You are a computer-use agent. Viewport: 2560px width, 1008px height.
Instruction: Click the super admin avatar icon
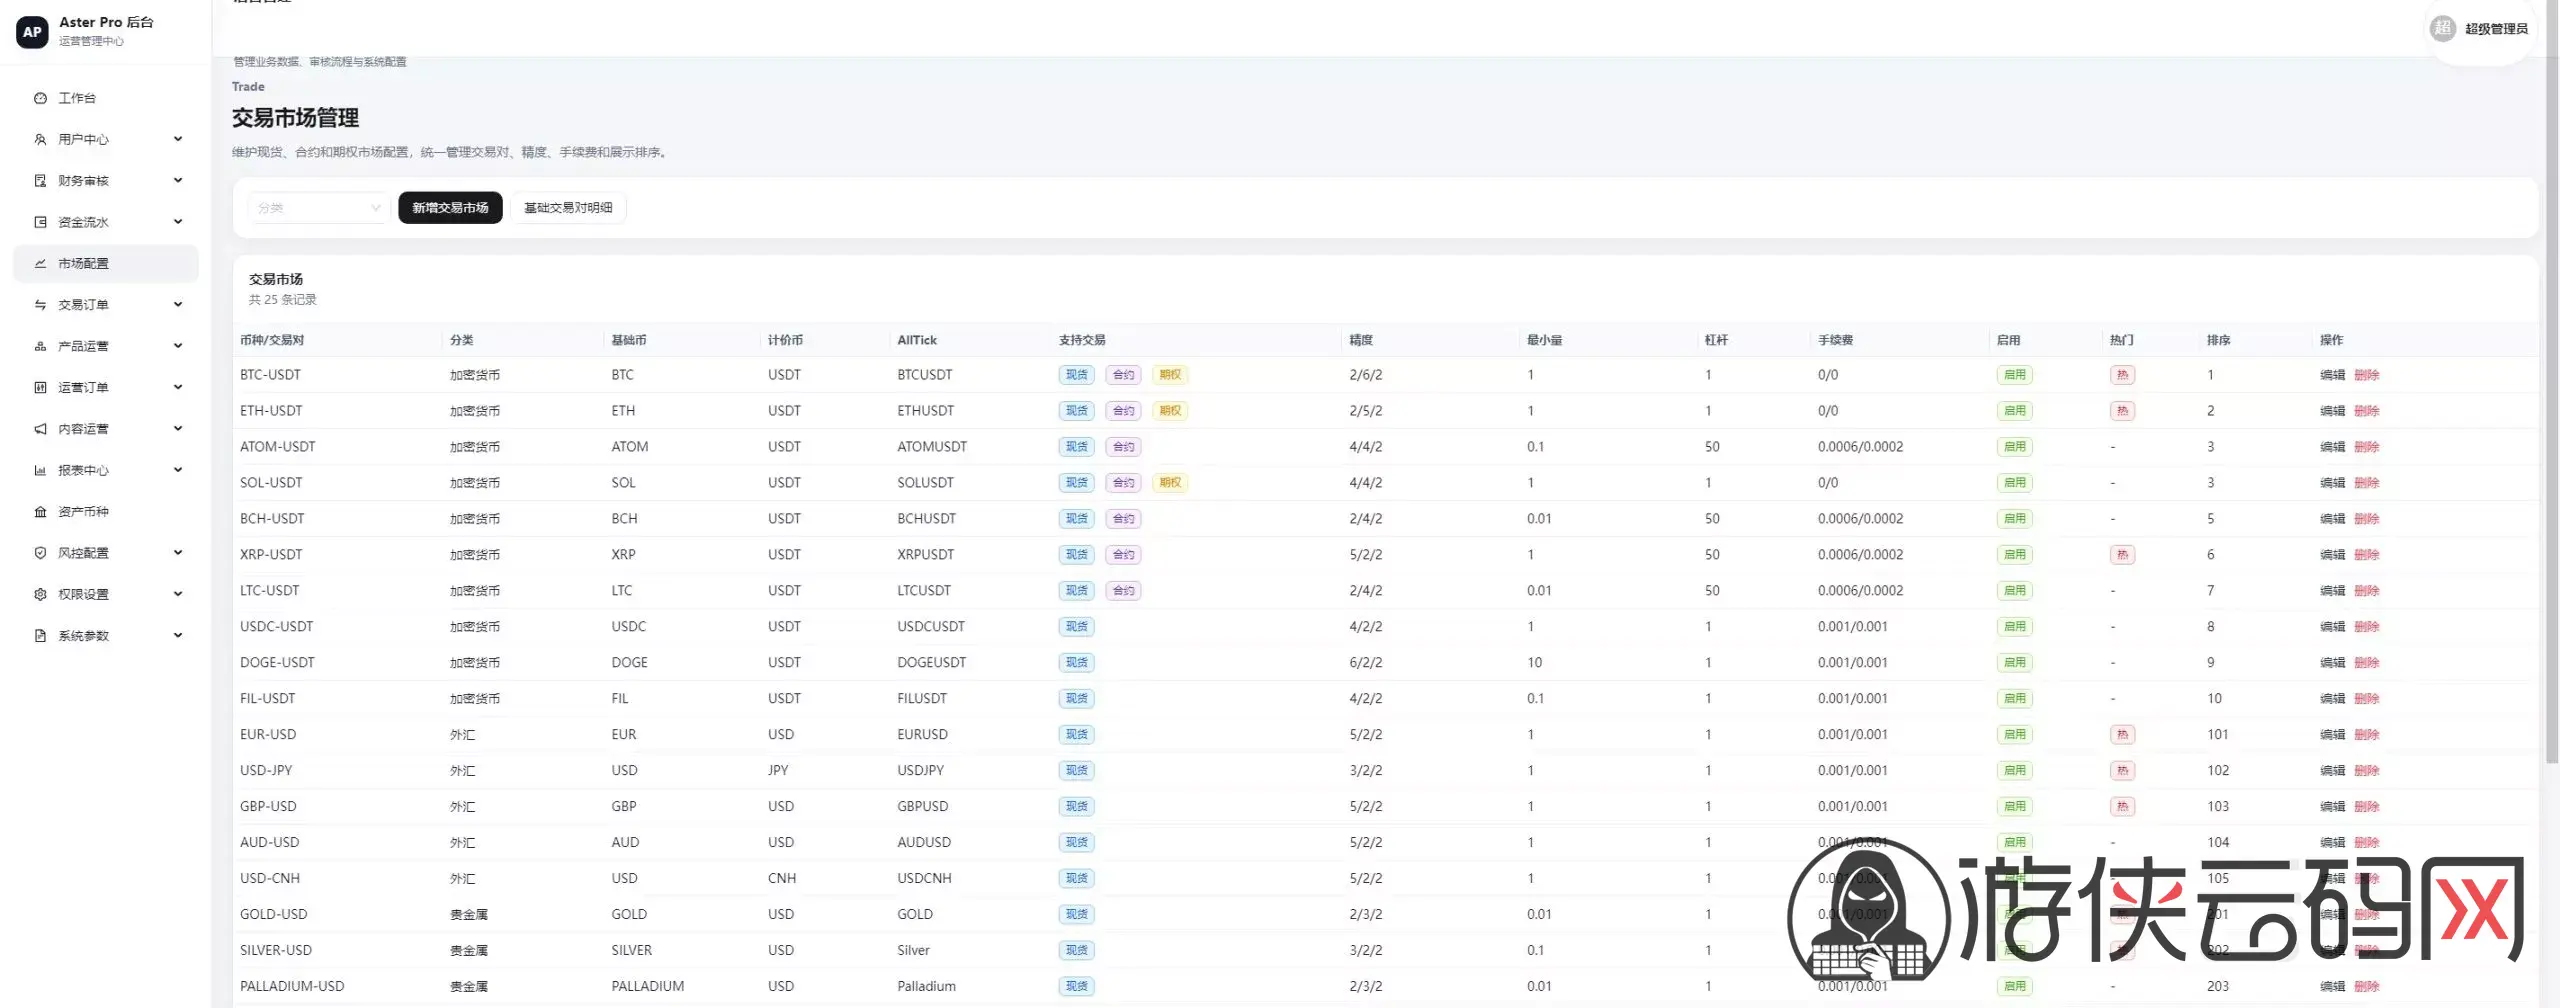2442,28
